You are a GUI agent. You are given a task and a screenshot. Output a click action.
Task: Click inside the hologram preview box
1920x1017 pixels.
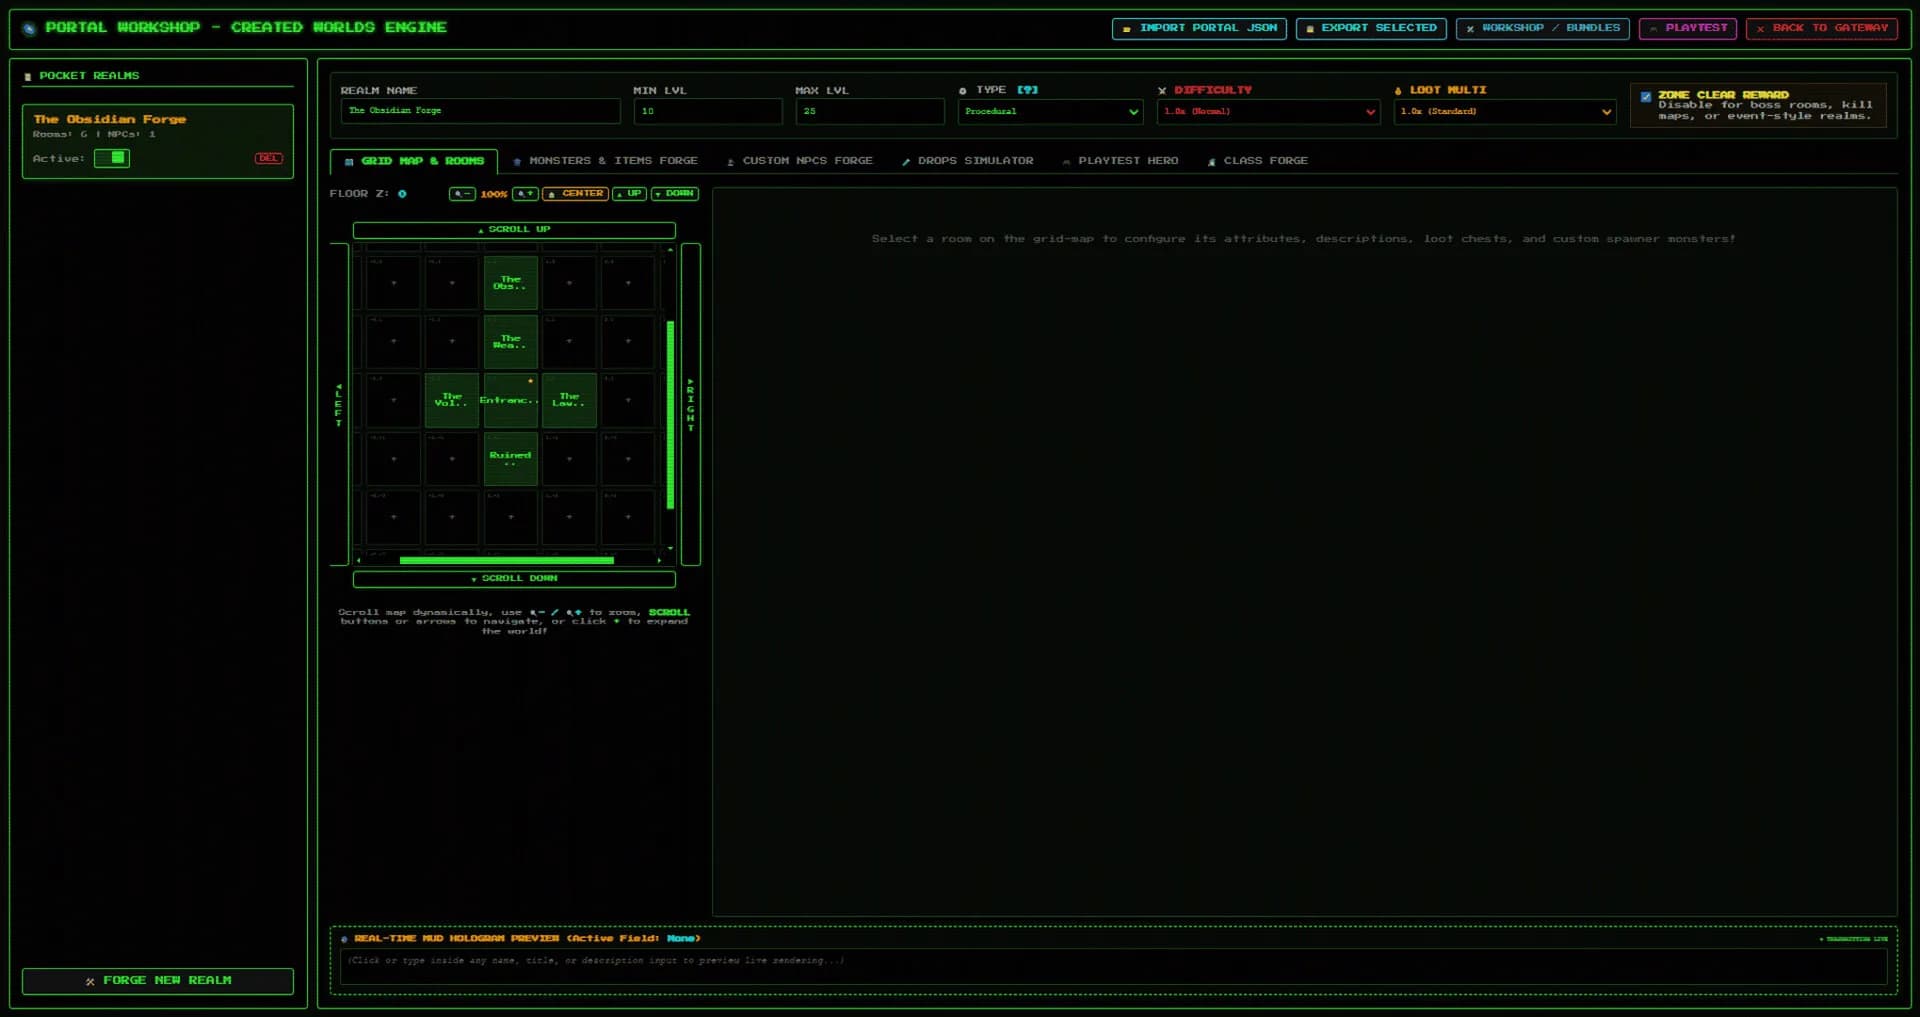pos(1113,967)
